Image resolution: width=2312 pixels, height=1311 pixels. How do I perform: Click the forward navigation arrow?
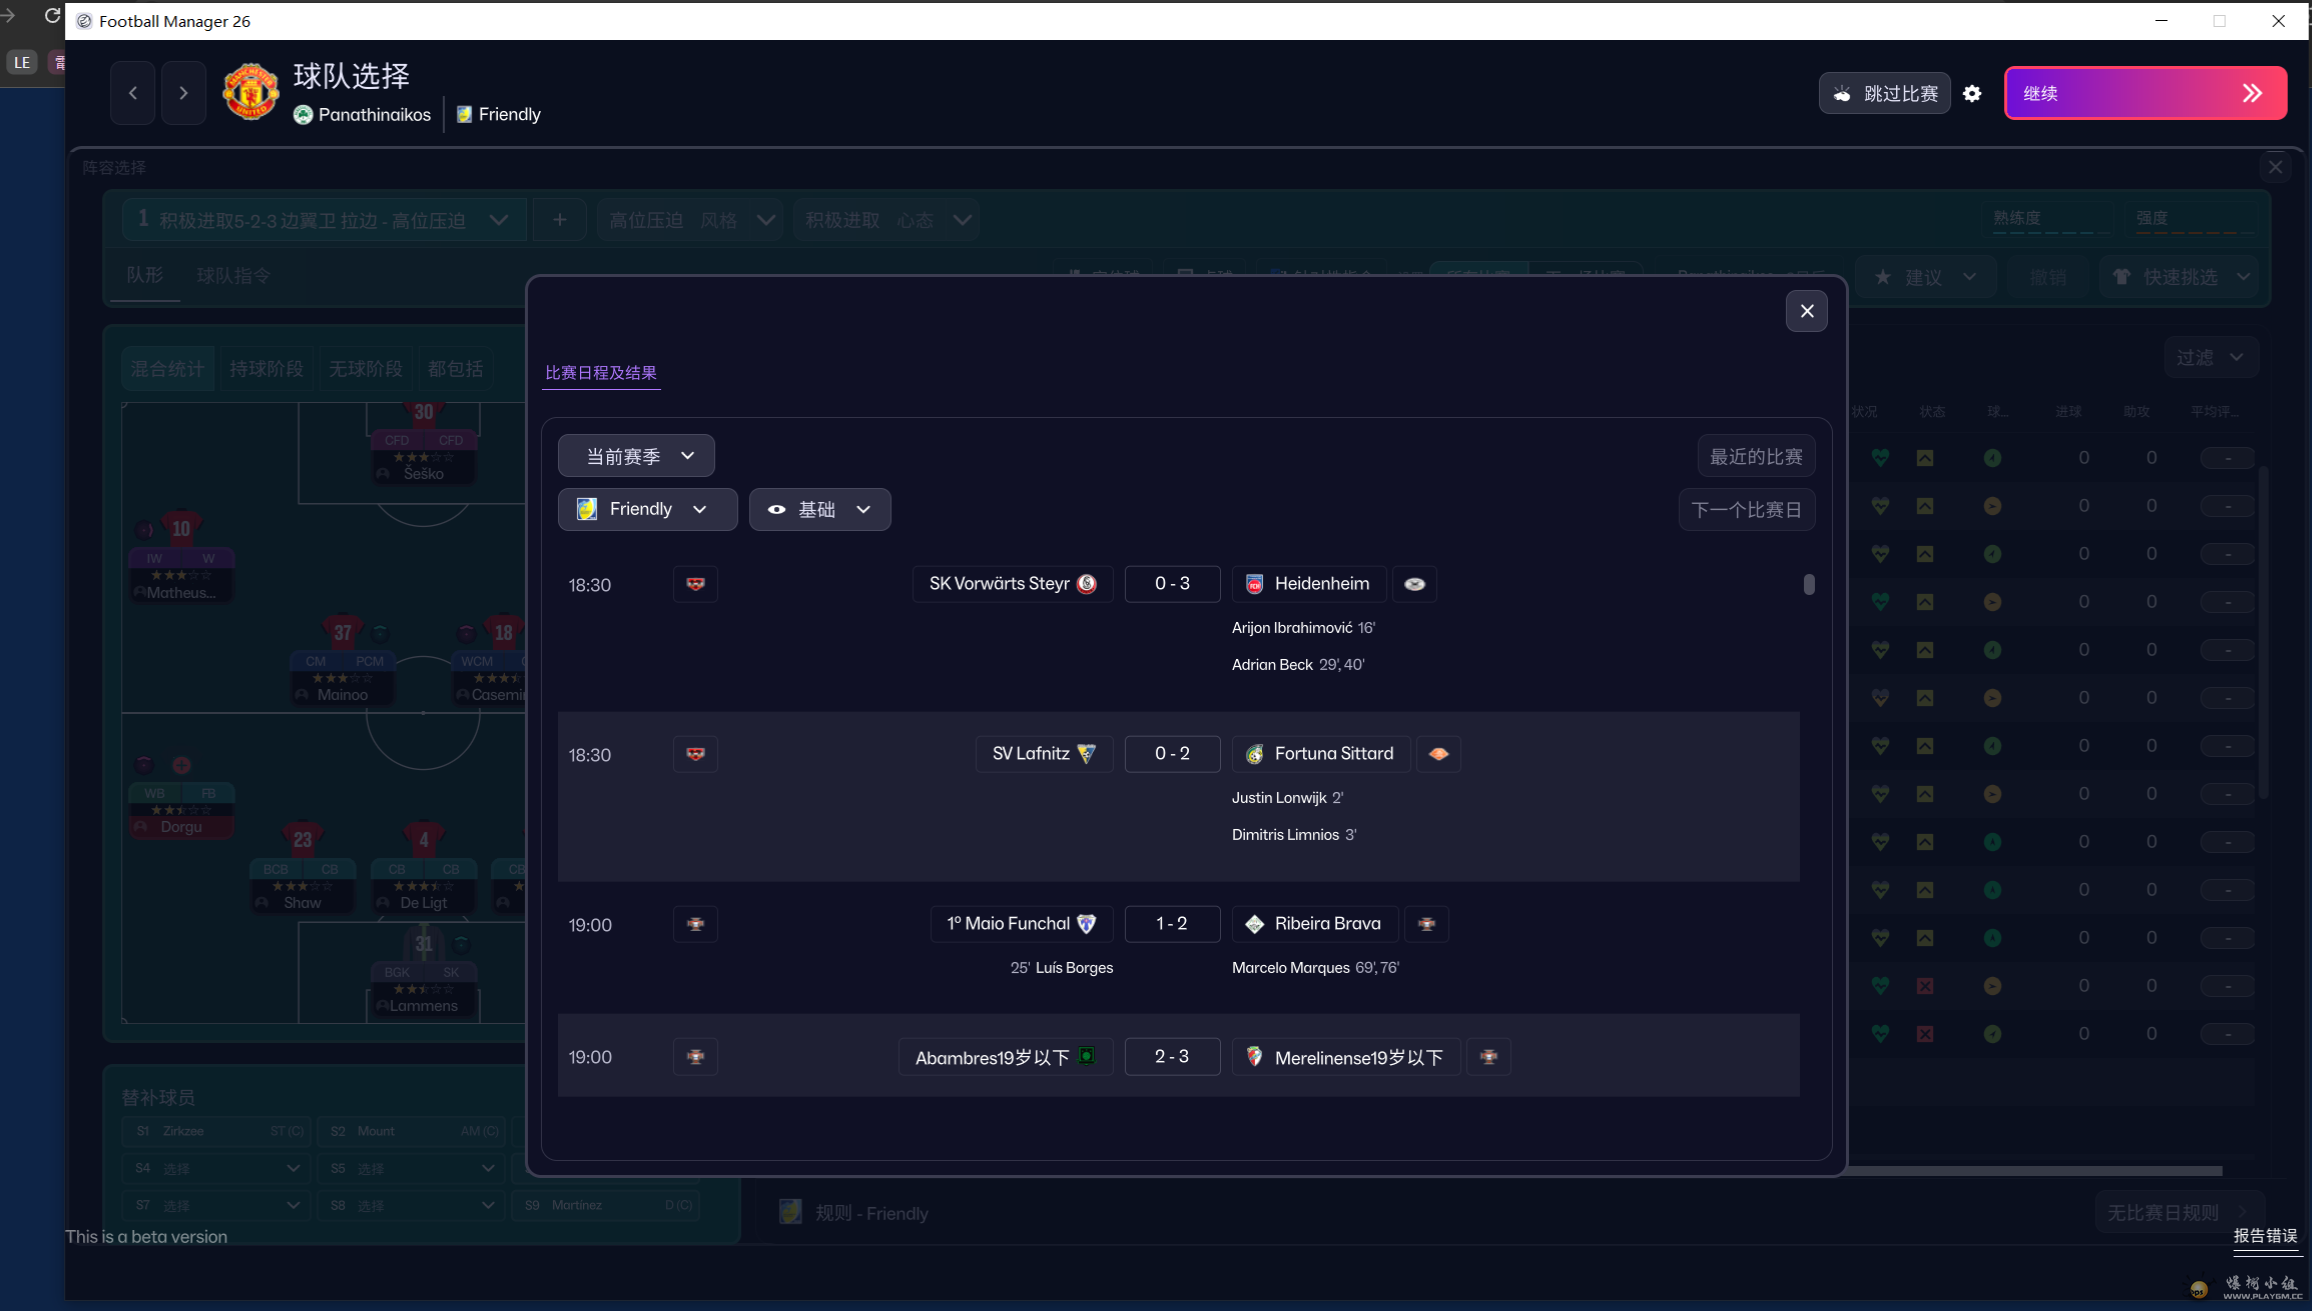[x=183, y=93]
